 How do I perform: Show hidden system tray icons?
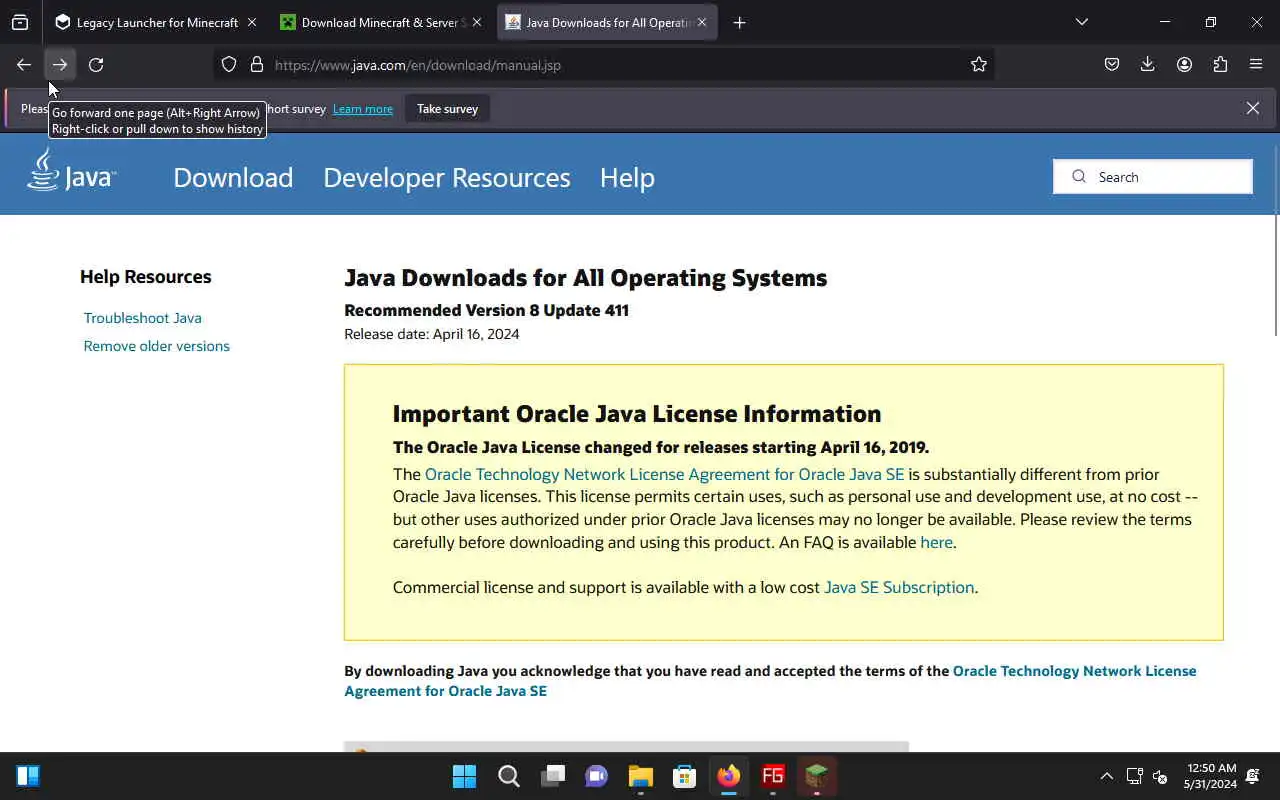click(x=1106, y=776)
